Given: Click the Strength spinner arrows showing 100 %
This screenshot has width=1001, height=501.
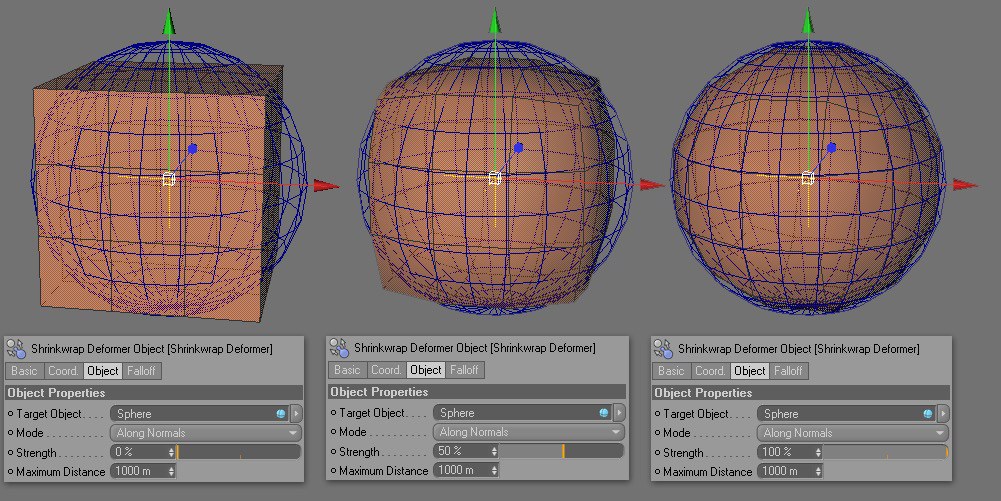Looking at the screenshot, I should [820, 453].
